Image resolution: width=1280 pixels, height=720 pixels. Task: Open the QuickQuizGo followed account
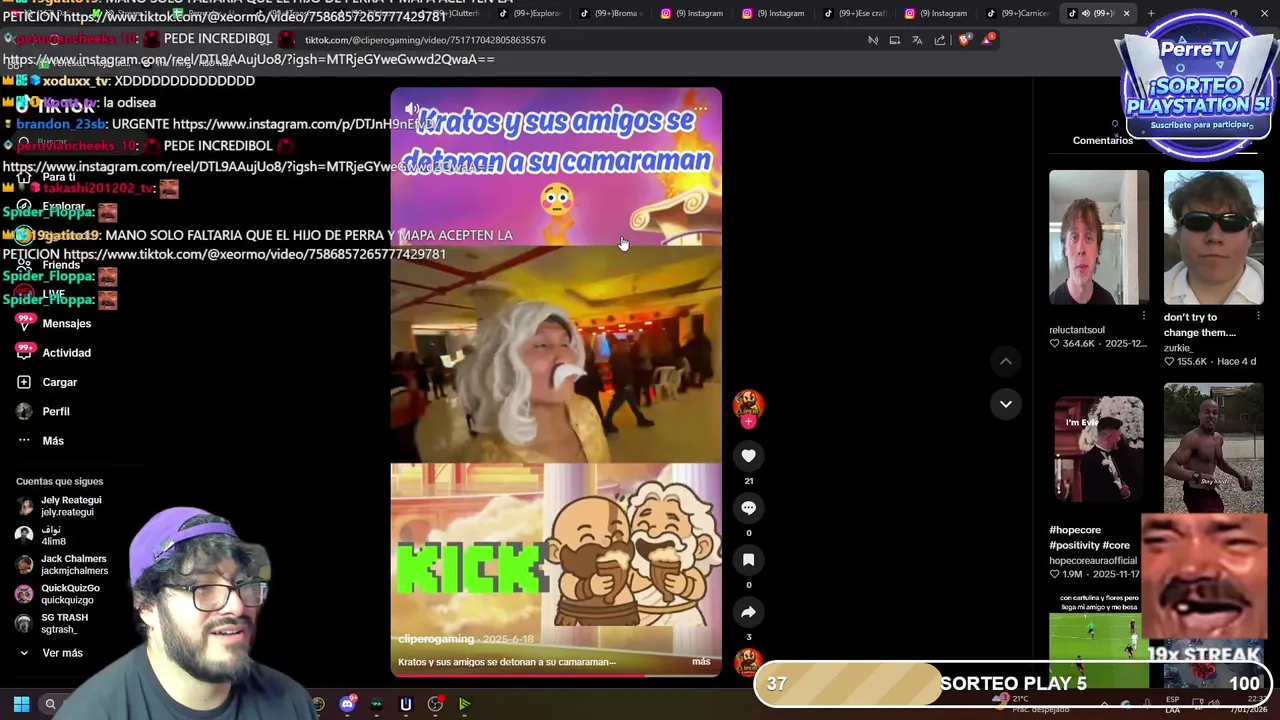(60, 594)
